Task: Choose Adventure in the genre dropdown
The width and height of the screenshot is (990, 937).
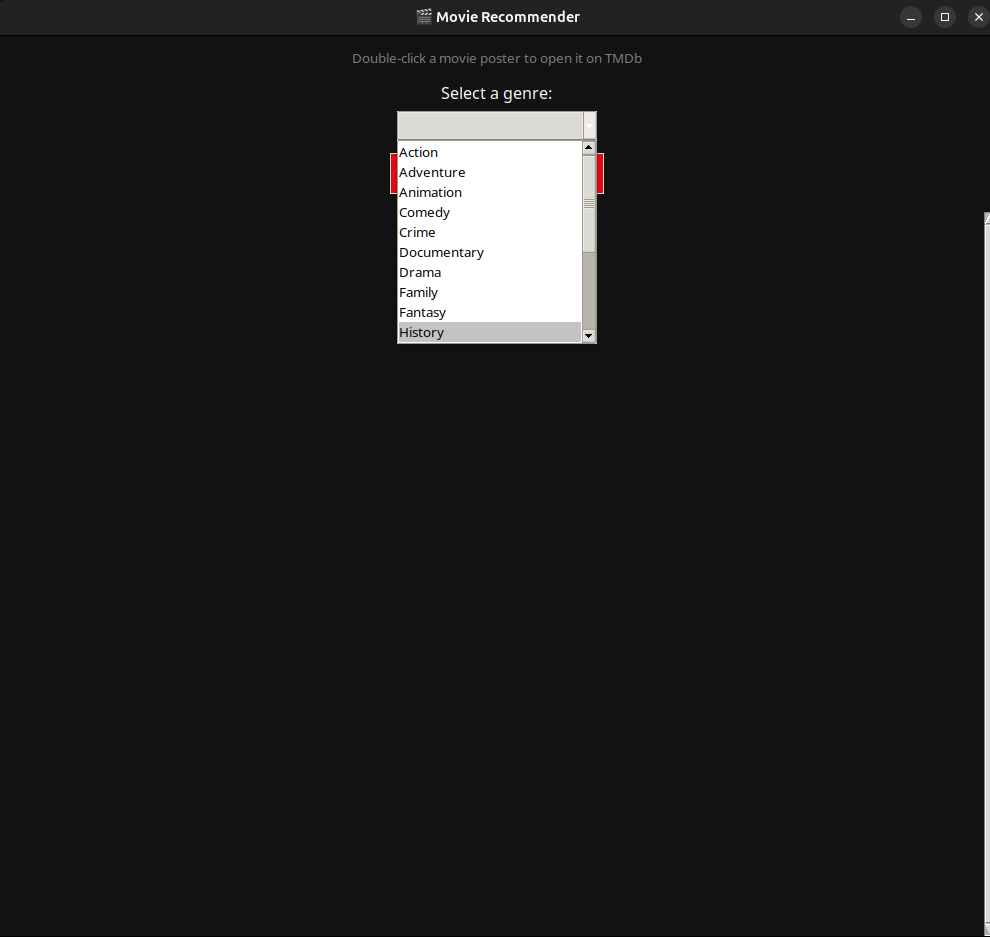Action: click(489, 172)
